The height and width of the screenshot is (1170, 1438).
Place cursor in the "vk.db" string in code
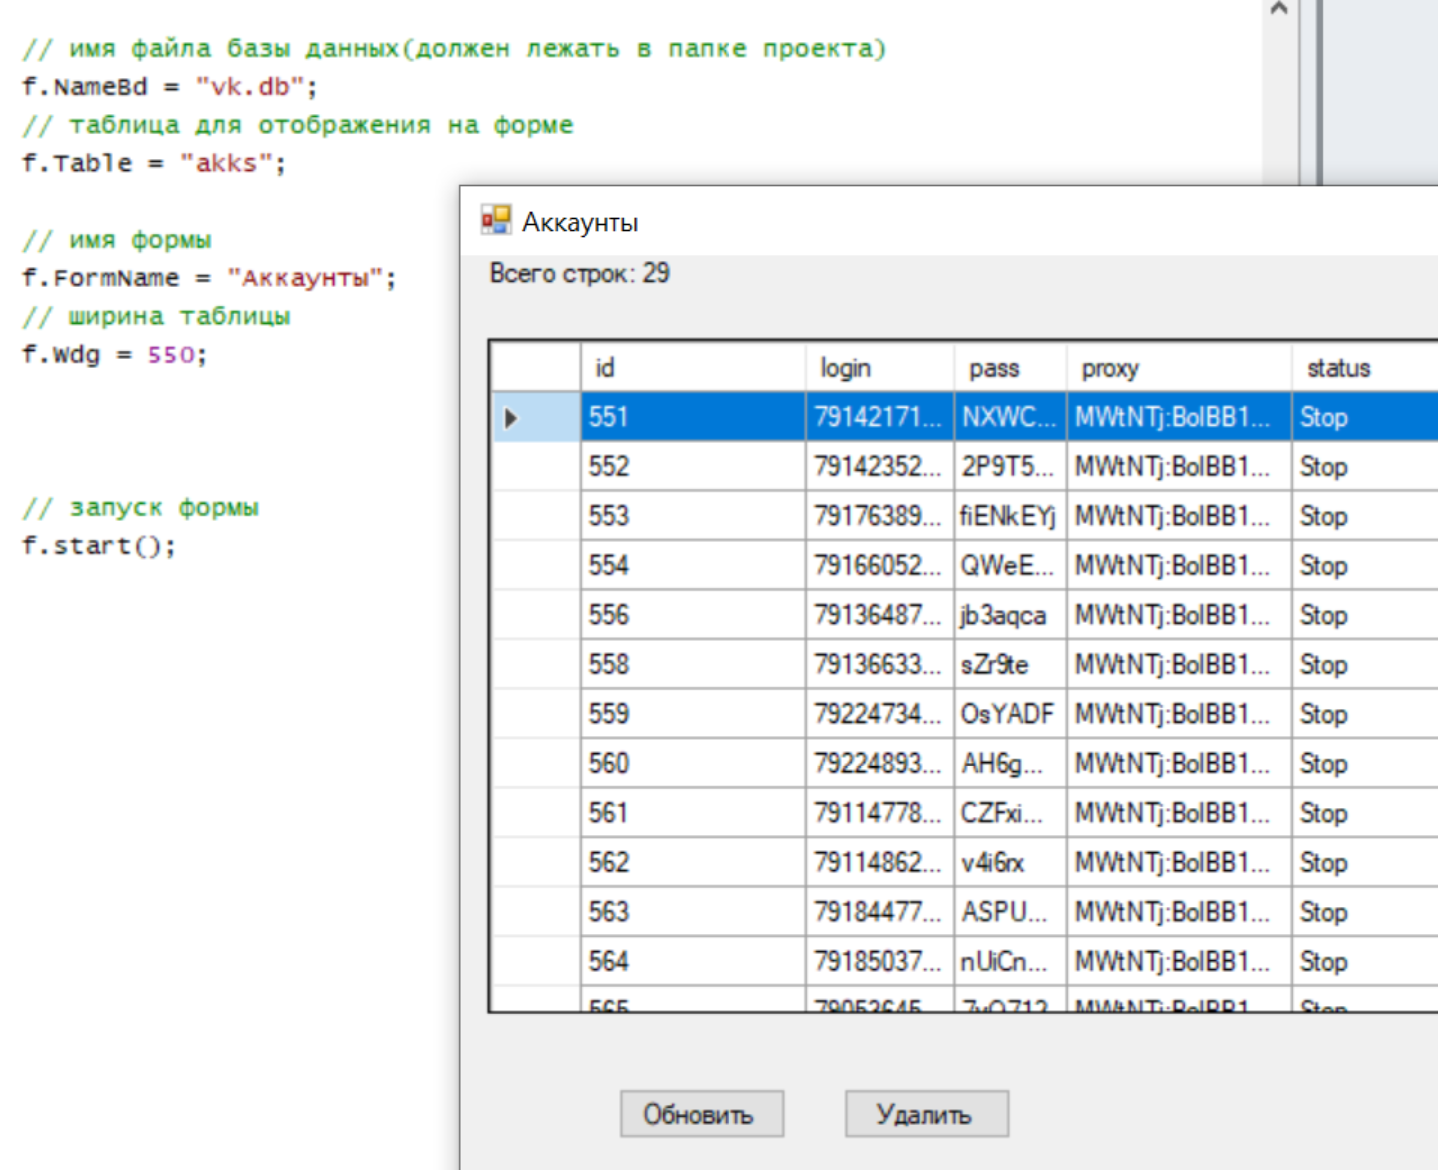point(250,87)
